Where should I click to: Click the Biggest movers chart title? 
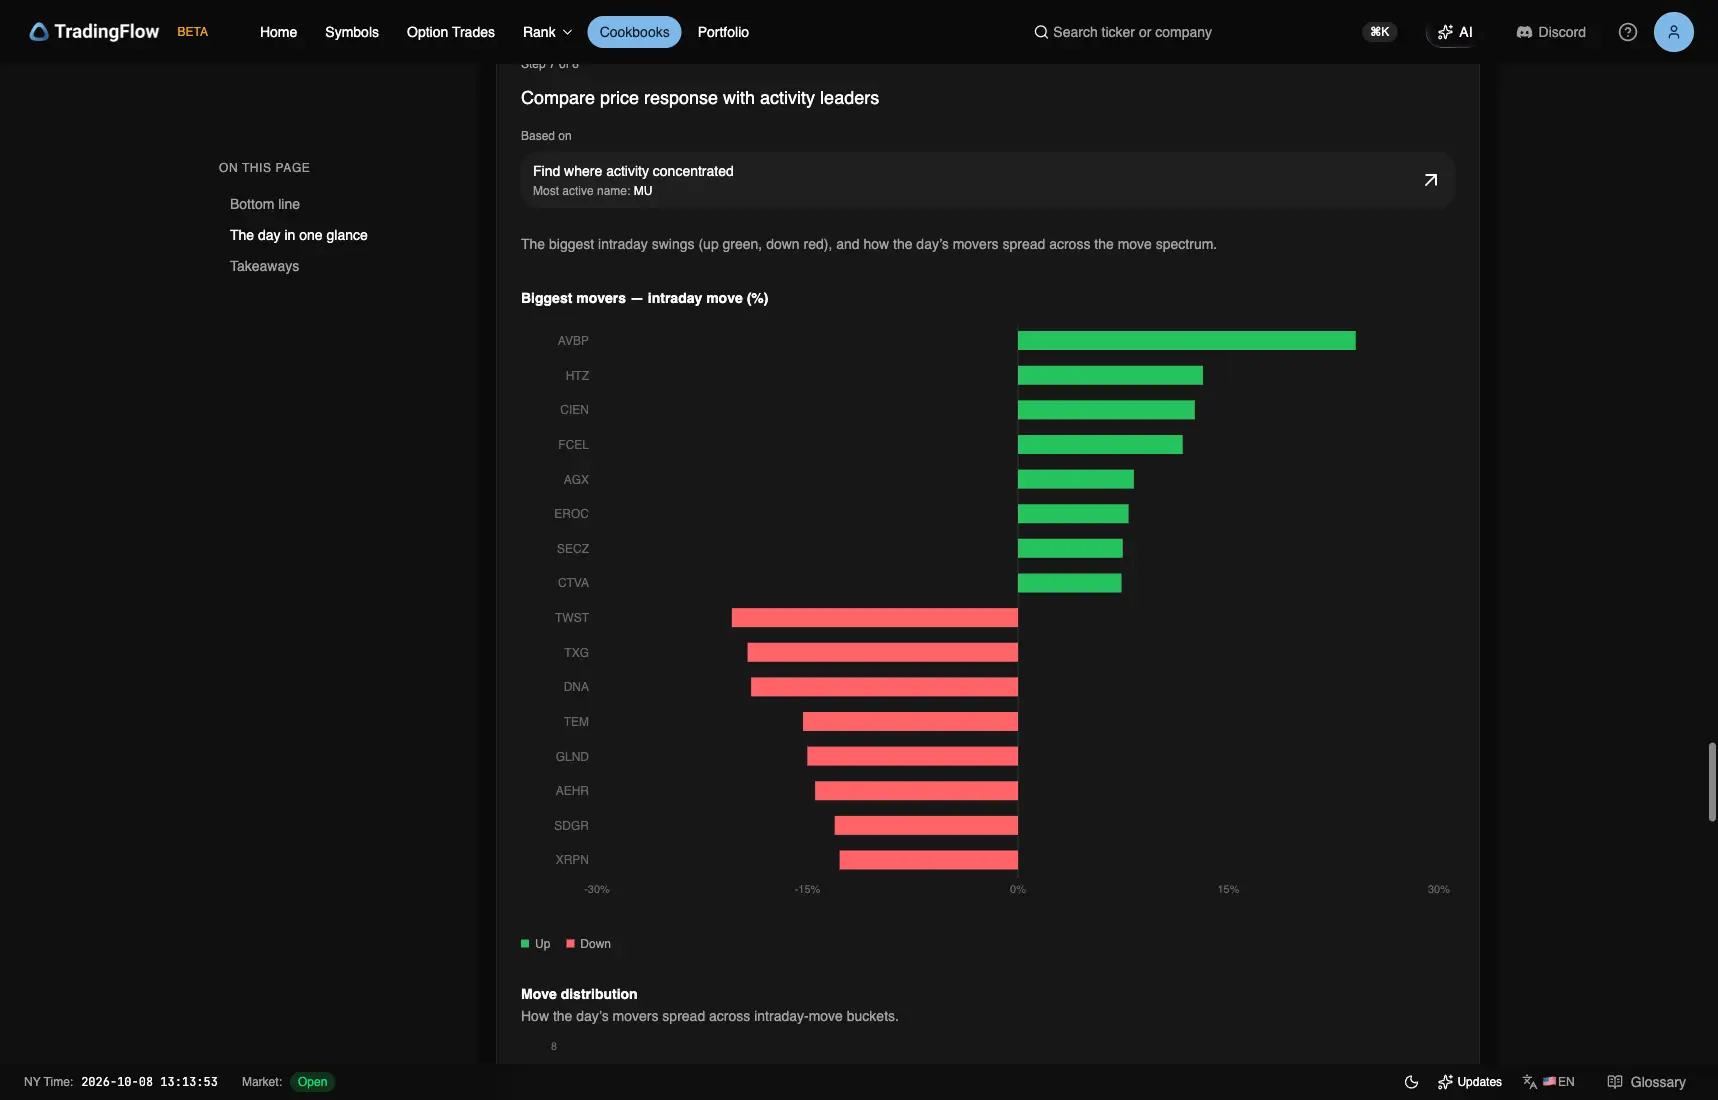click(645, 298)
